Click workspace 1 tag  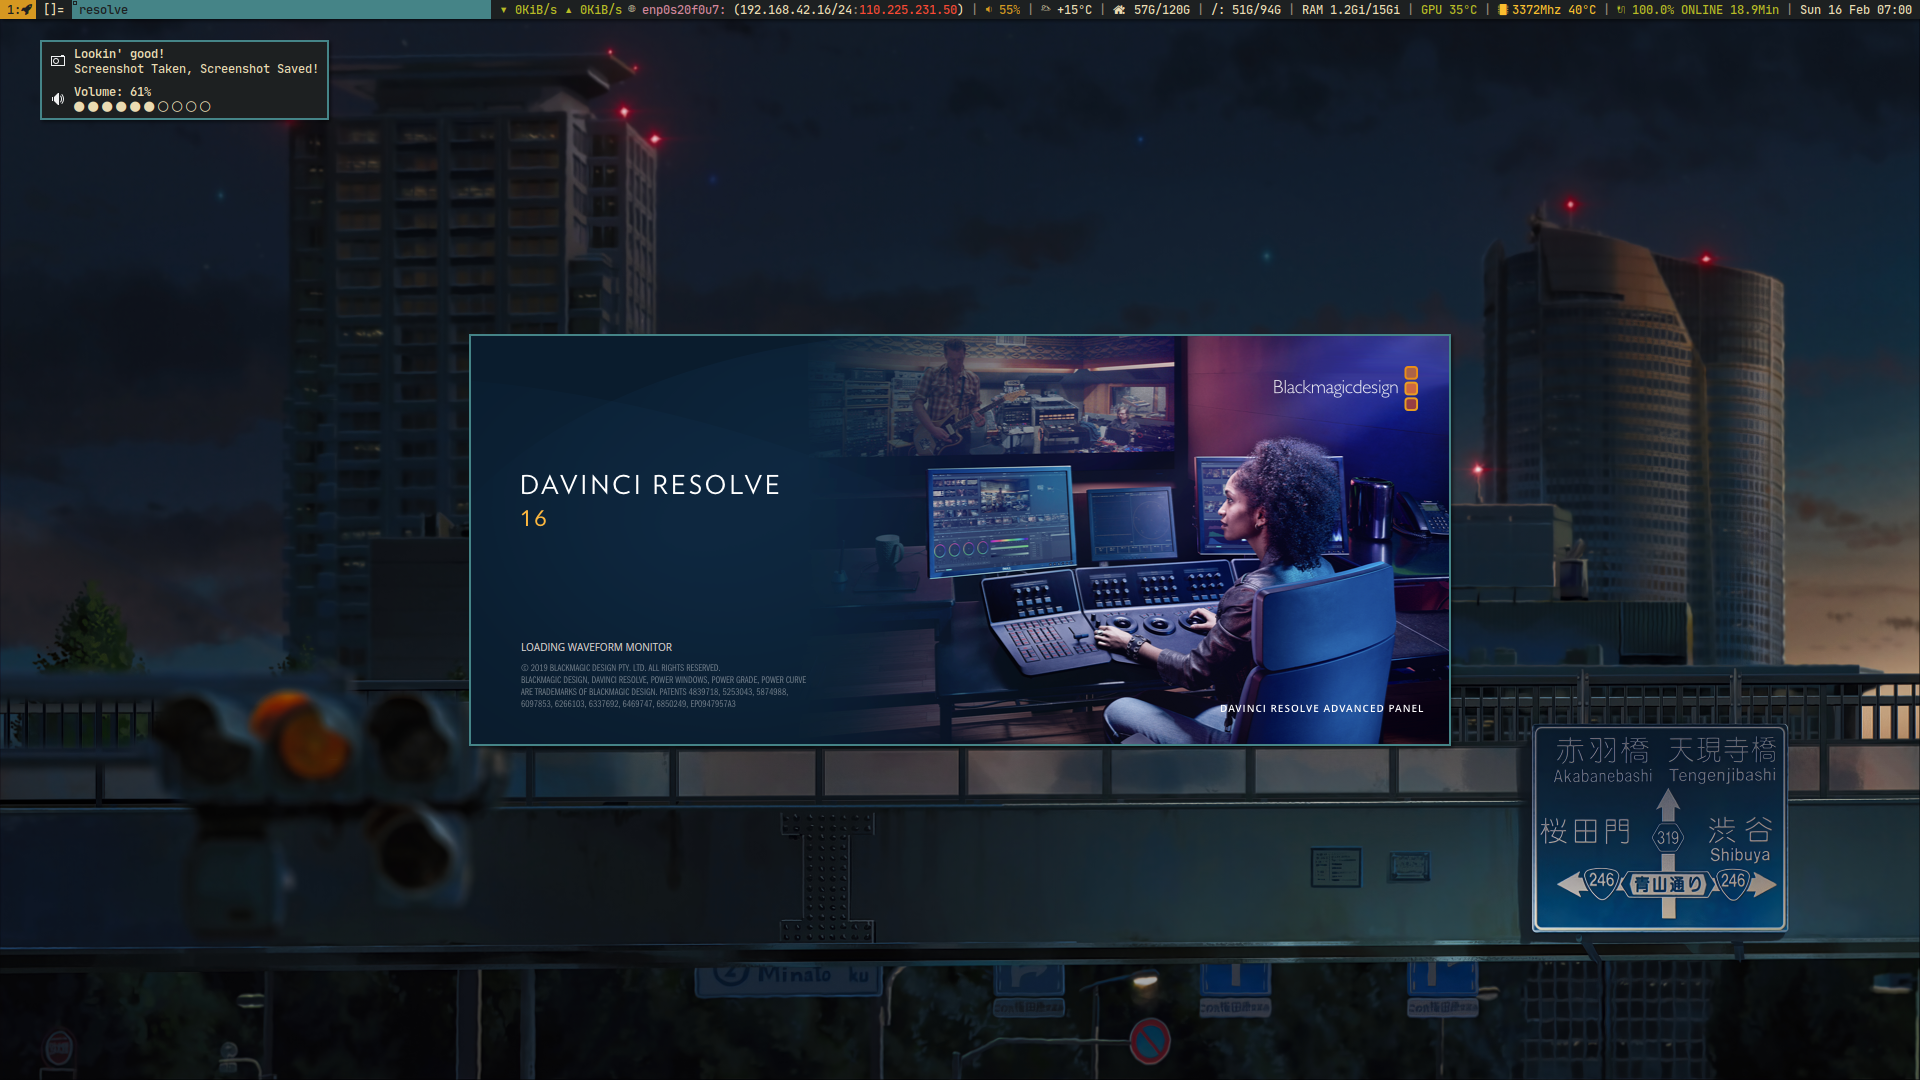(x=11, y=10)
